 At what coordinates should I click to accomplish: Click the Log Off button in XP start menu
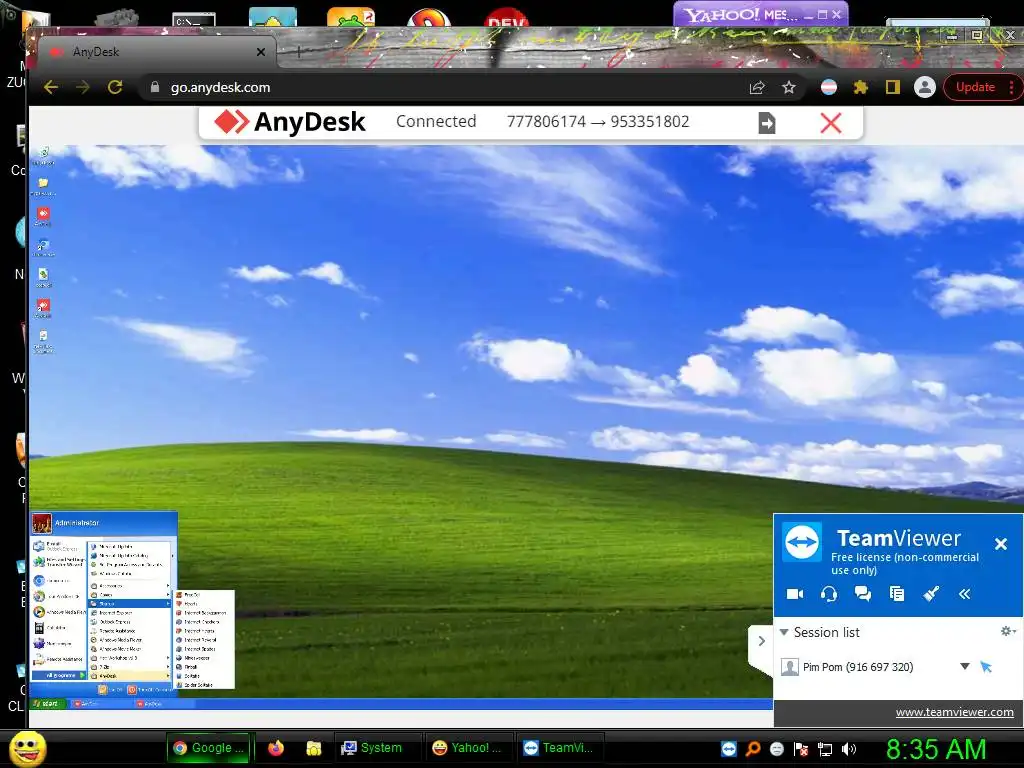(110, 690)
